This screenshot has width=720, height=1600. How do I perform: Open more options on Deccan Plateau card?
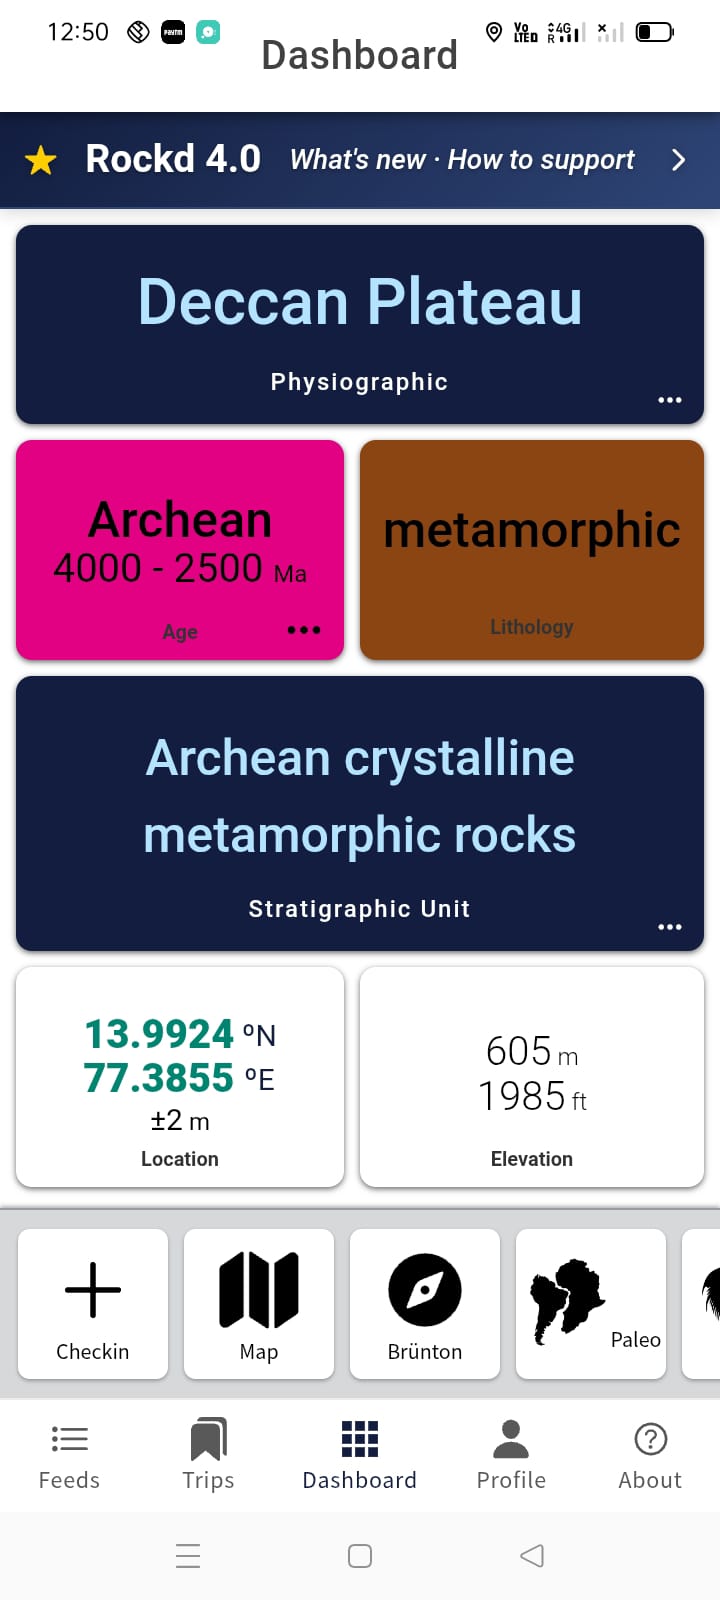tap(669, 400)
